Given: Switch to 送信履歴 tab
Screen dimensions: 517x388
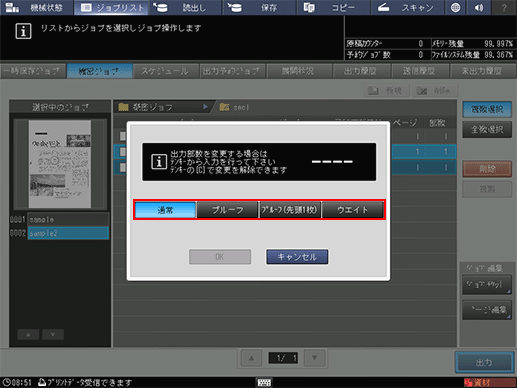Looking at the screenshot, I should [x=420, y=71].
